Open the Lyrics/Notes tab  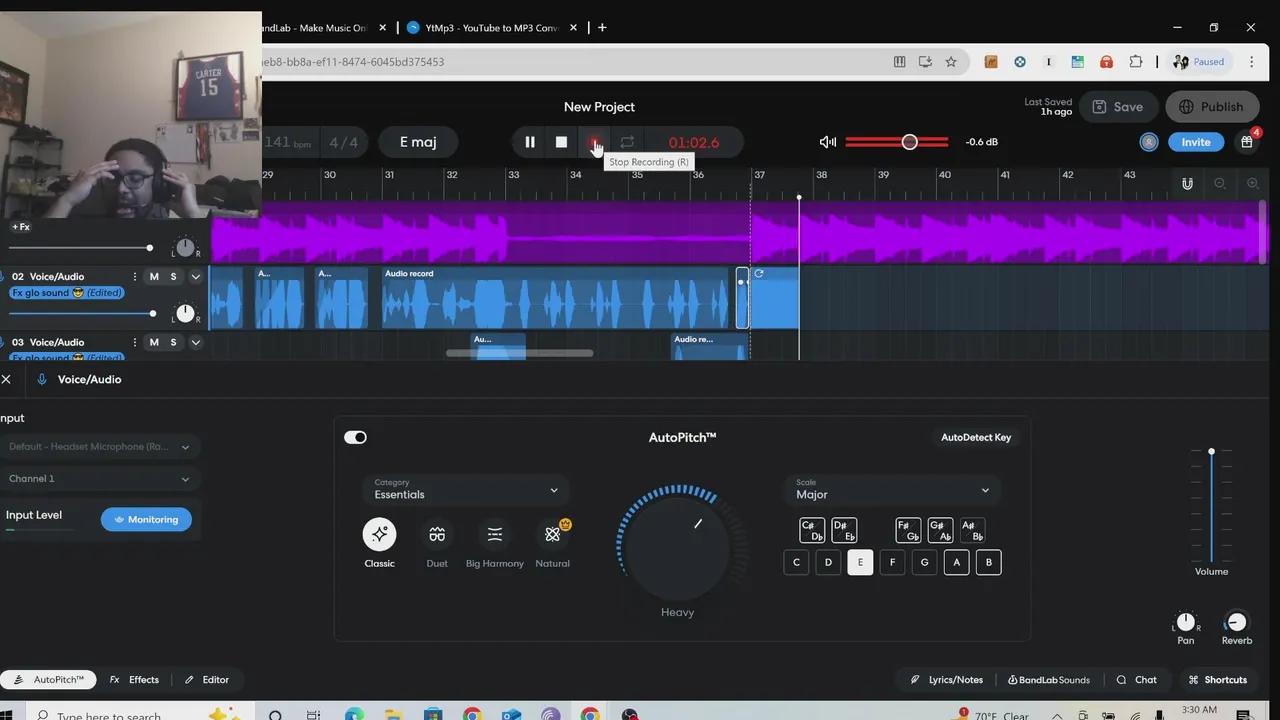tap(946, 679)
